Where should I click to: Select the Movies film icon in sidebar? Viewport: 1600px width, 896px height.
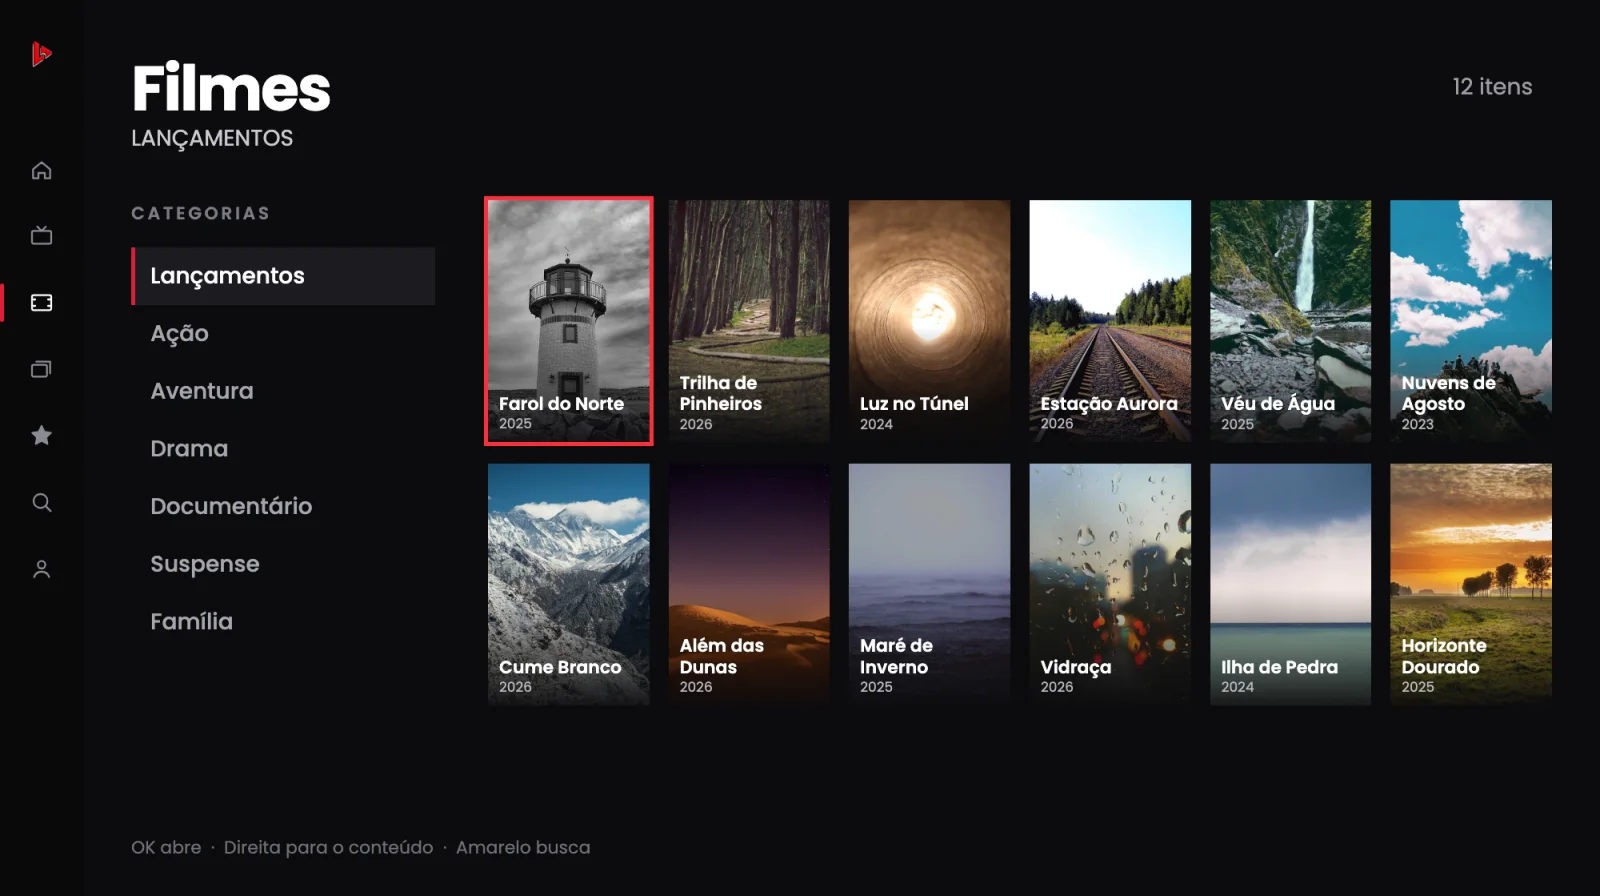pos(41,302)
